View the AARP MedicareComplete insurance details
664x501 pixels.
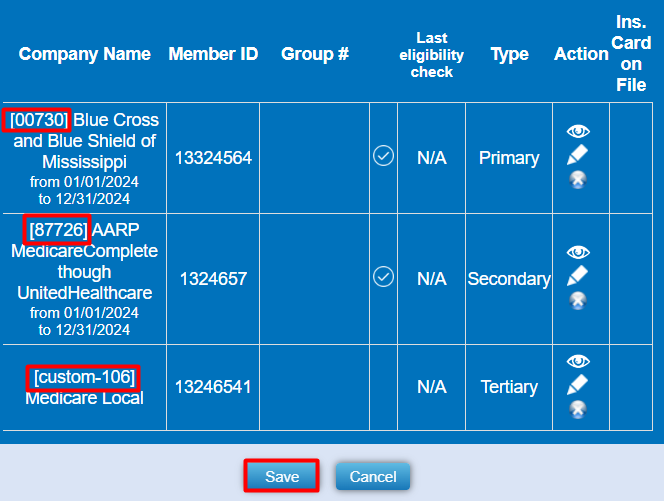(578, 252)
